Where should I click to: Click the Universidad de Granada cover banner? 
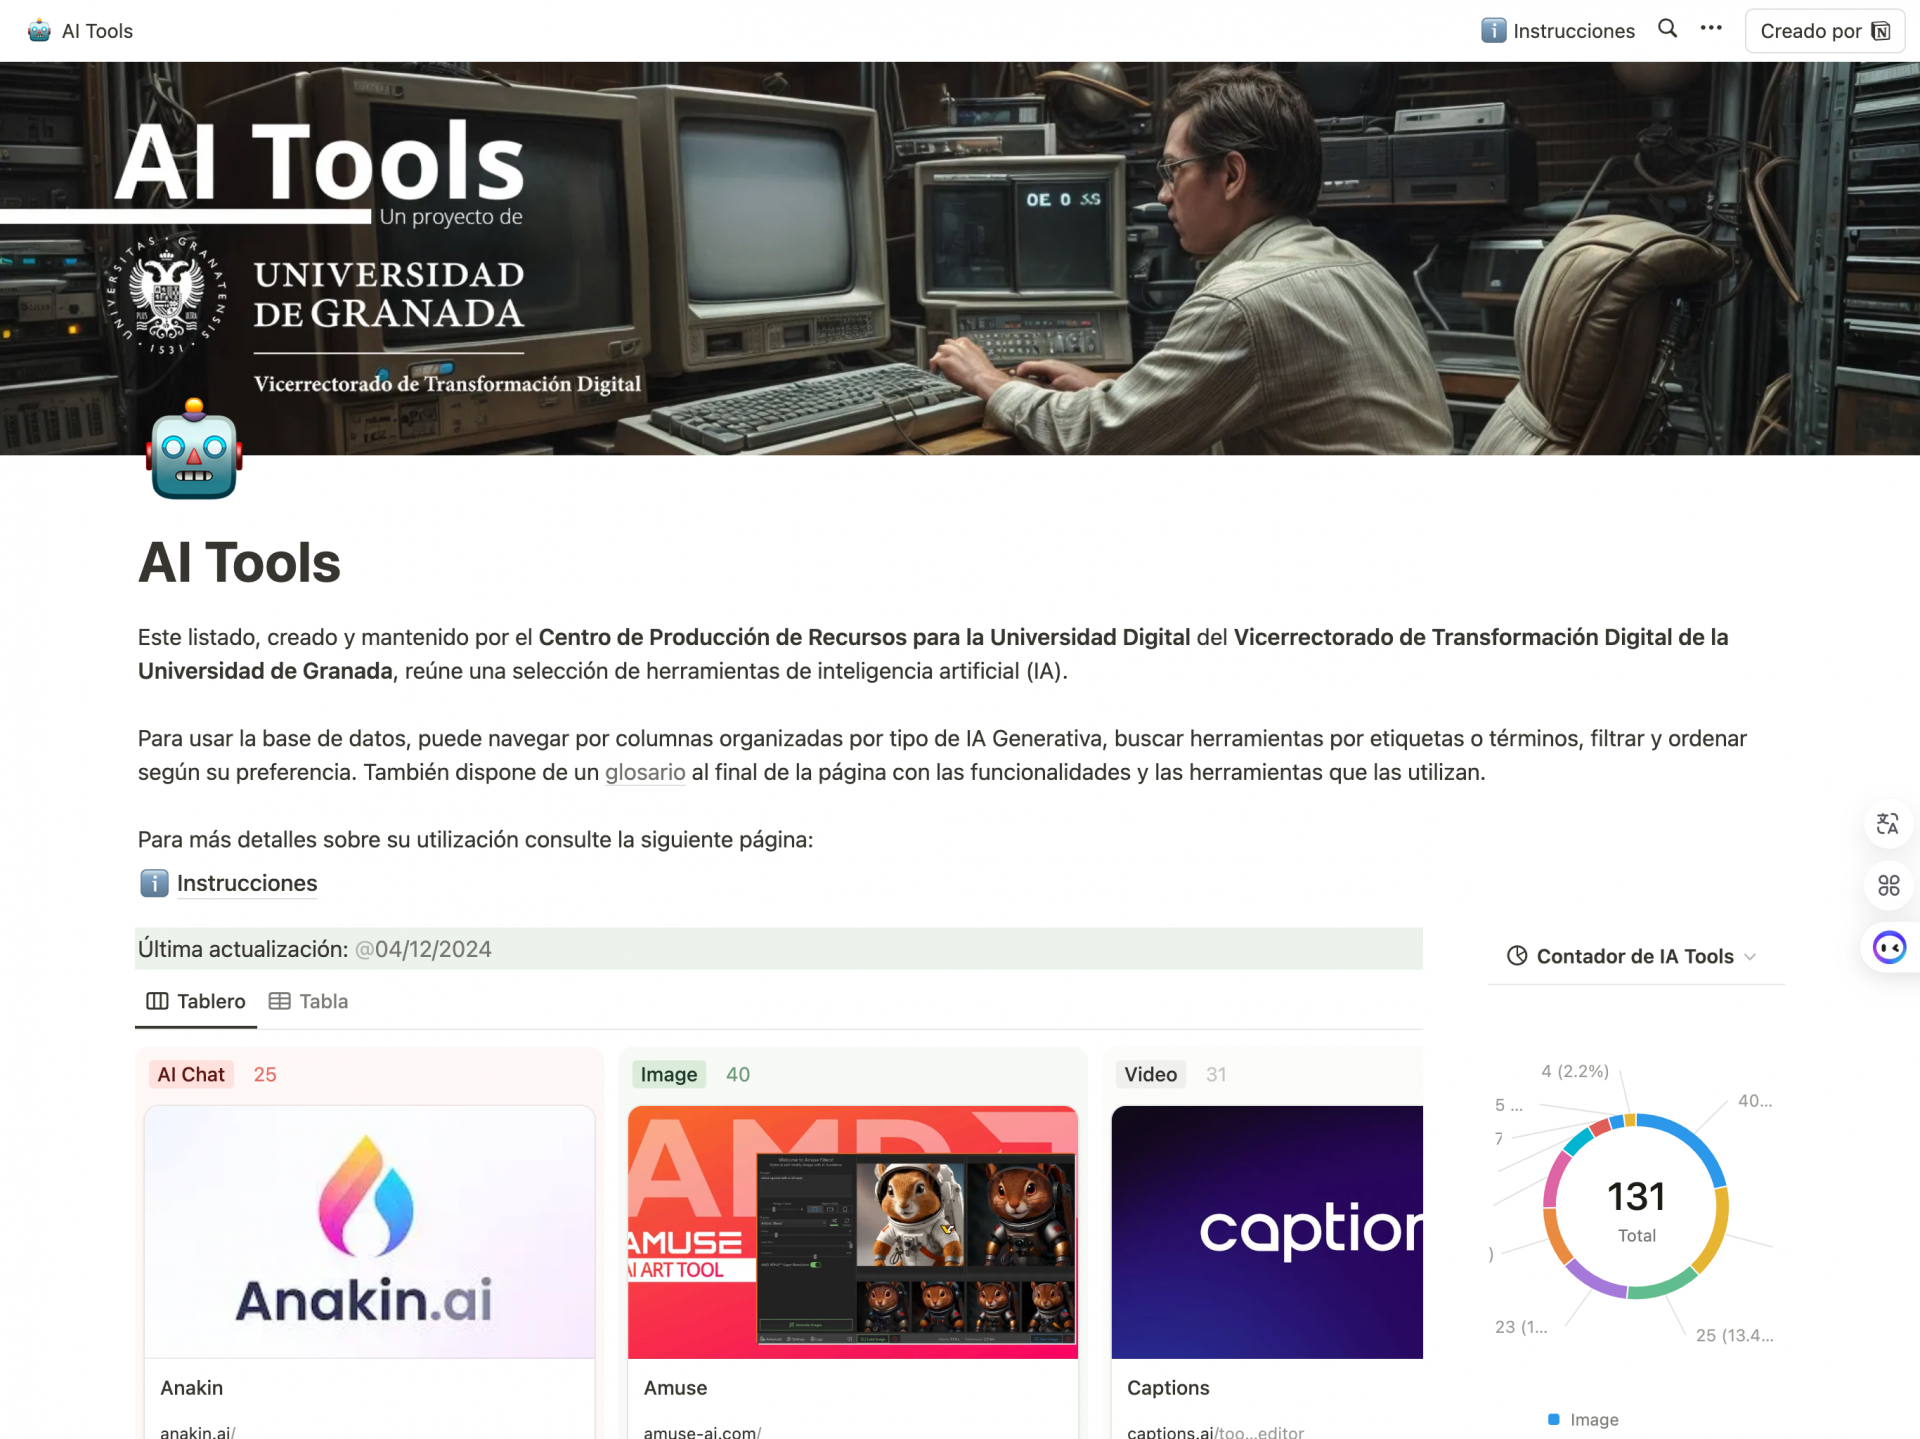(x=960, y=258)
